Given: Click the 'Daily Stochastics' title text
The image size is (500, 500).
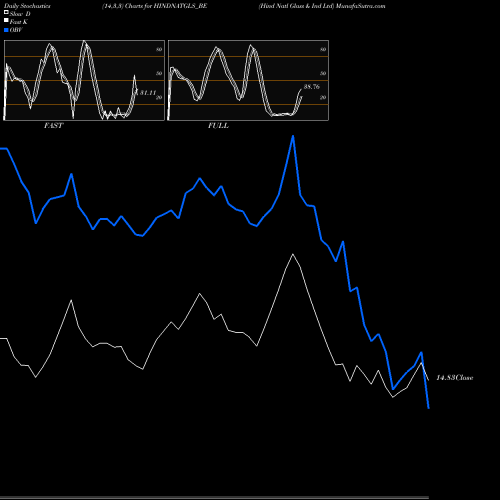Looking at the screenshot, I should coord(27,6).
